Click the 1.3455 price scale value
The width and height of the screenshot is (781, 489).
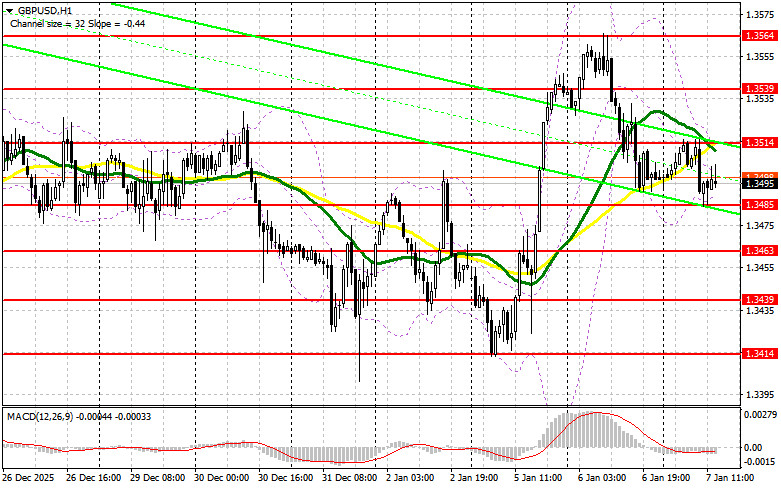tap(760, 268)
